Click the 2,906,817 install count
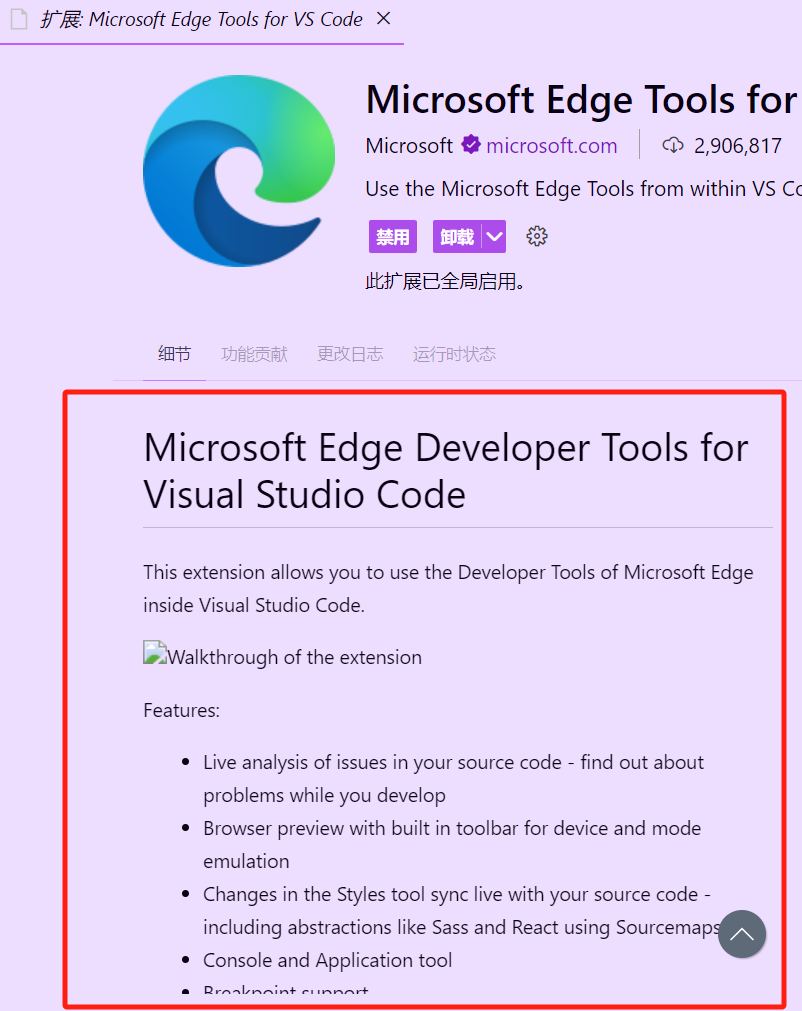 click(x=738, y=146)
